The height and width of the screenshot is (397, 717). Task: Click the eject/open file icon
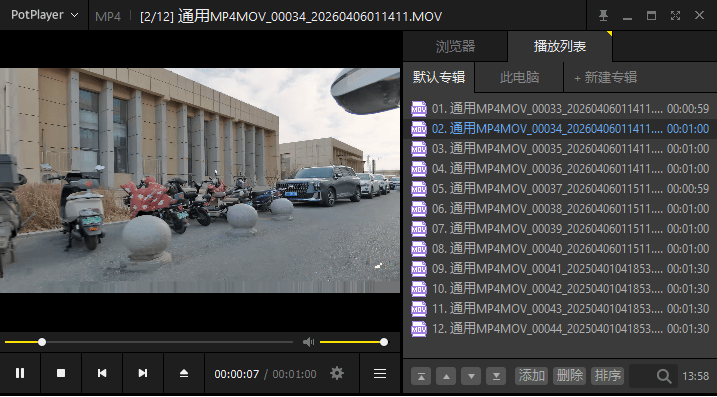(x=184, y=373)
